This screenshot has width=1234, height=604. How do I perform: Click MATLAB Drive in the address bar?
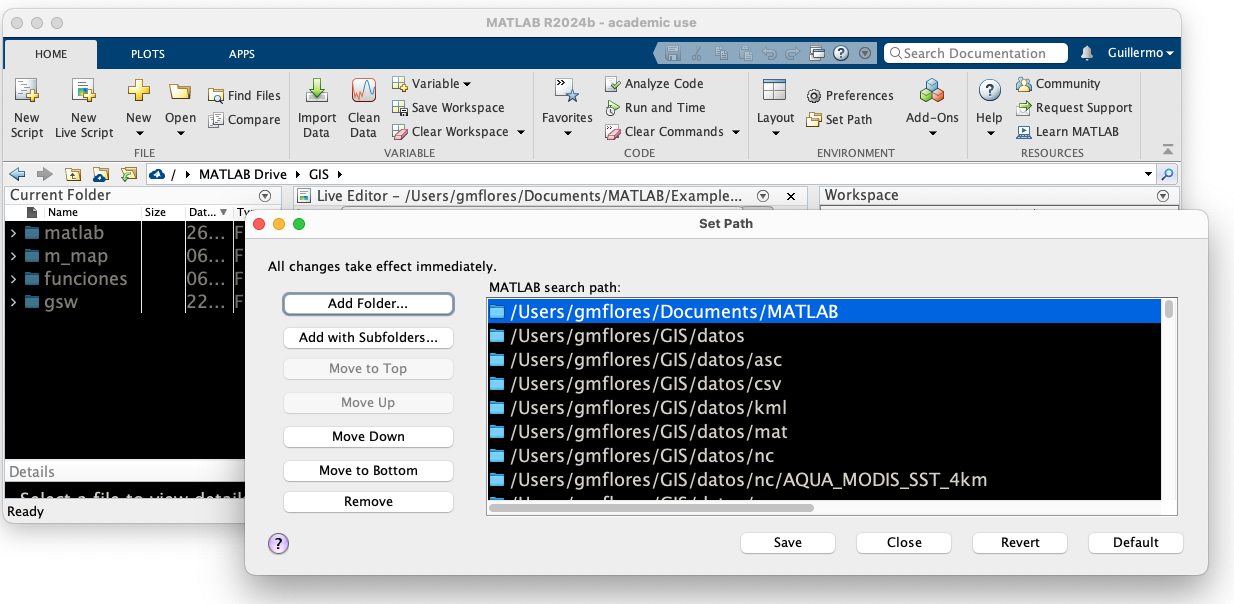point(242,174)
